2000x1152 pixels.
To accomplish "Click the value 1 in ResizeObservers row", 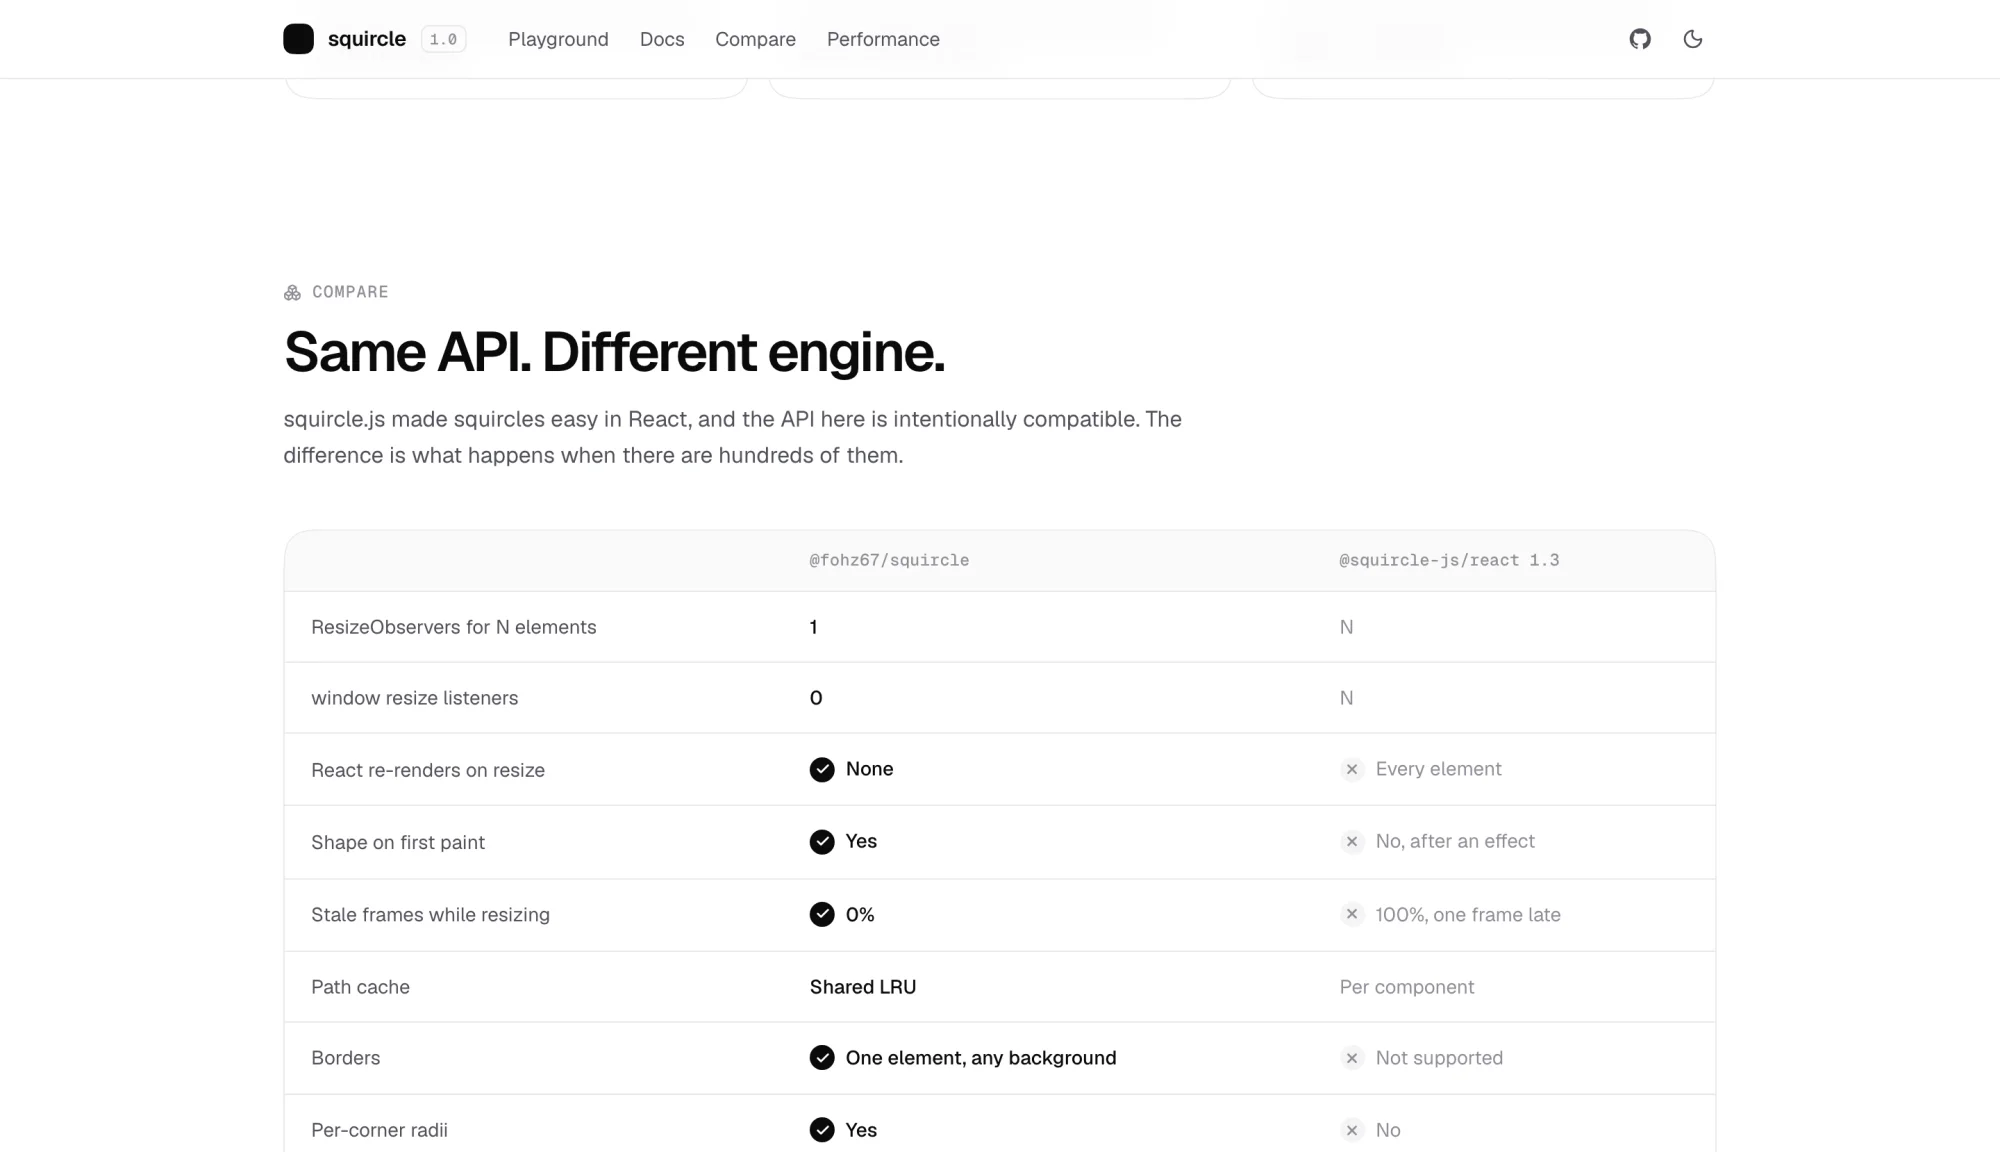I will pyautogui.click(x=814, y=627).
